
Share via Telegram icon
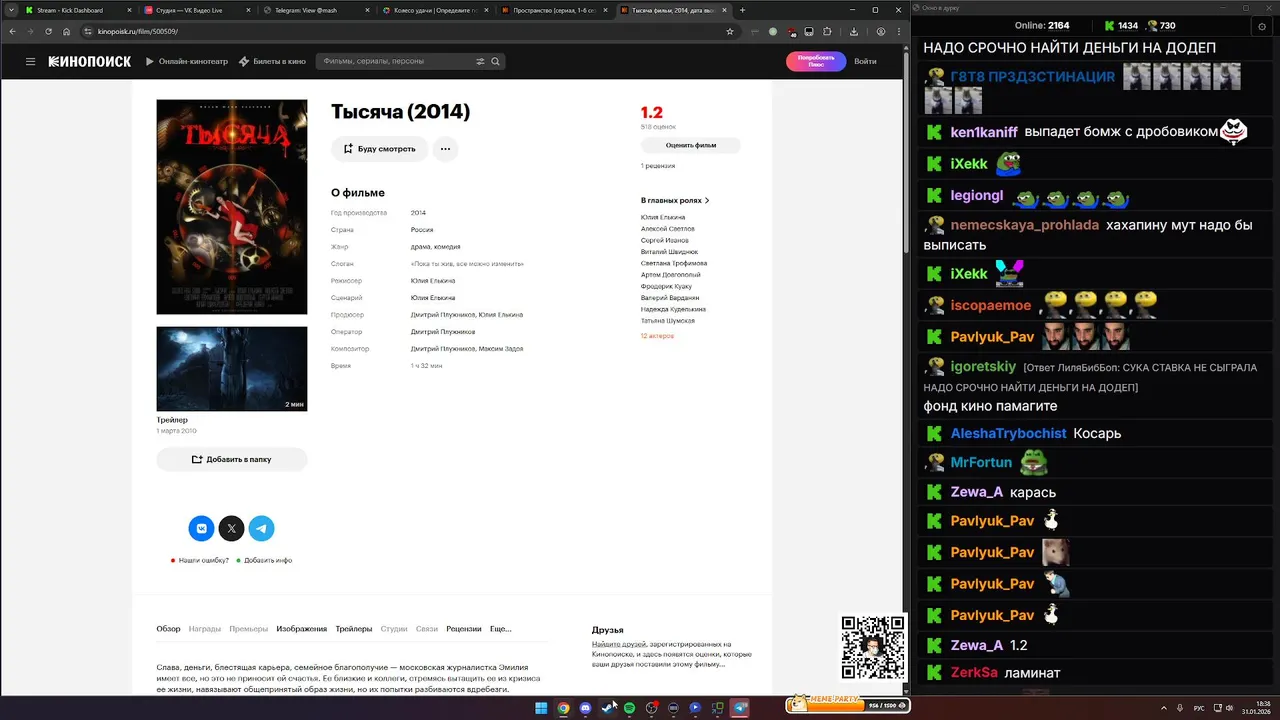pyautogui.click(x=262, y=528)
